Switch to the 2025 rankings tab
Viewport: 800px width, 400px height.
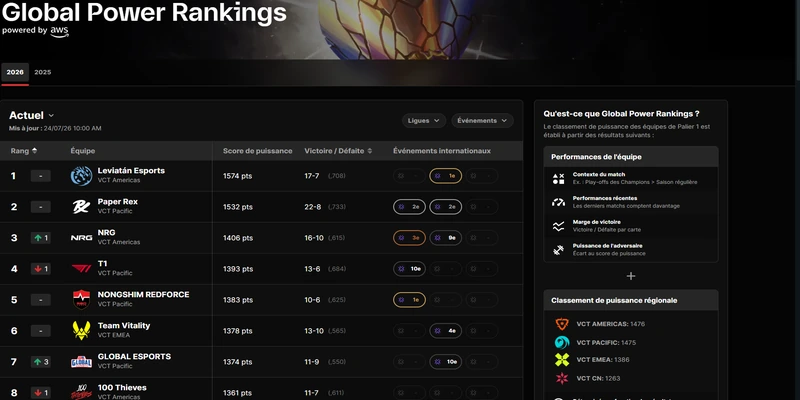pyautogui.click(x=43, y=72)
